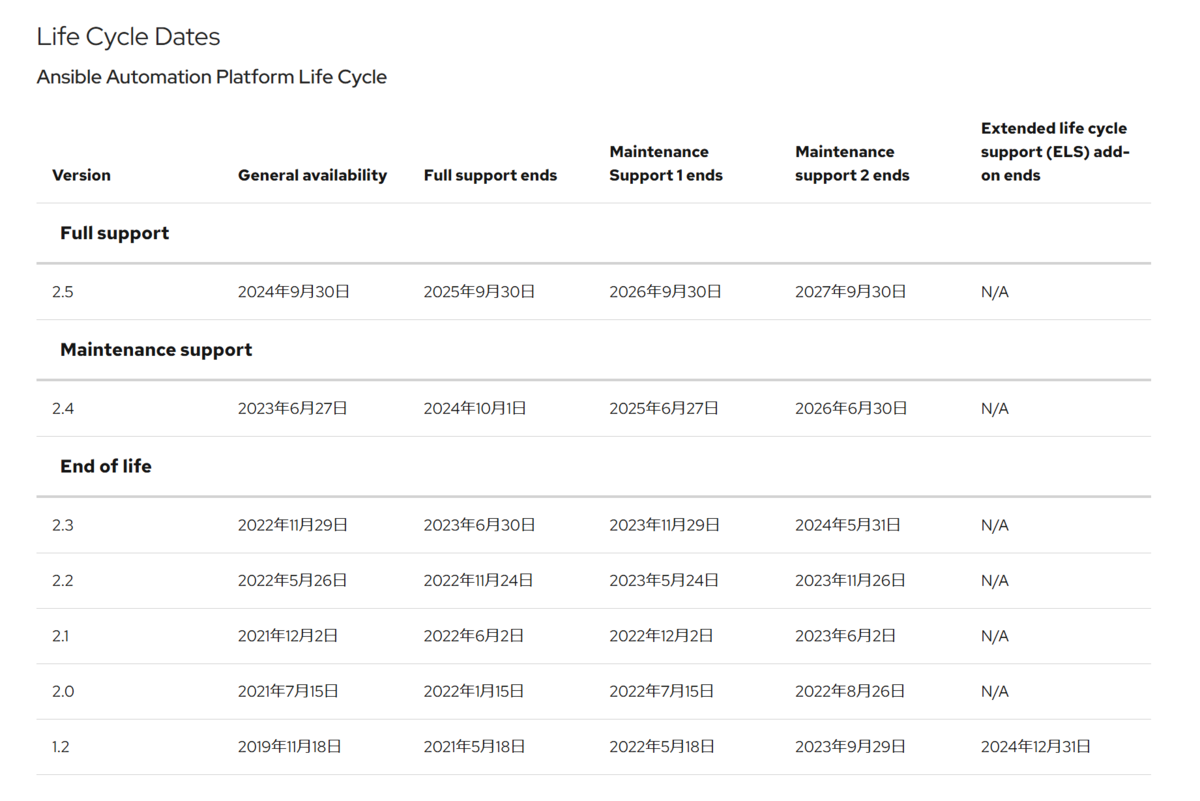Click 'N/A' in the 2.4 row
Screen dimensions: 1200x801
click(995, 408)
